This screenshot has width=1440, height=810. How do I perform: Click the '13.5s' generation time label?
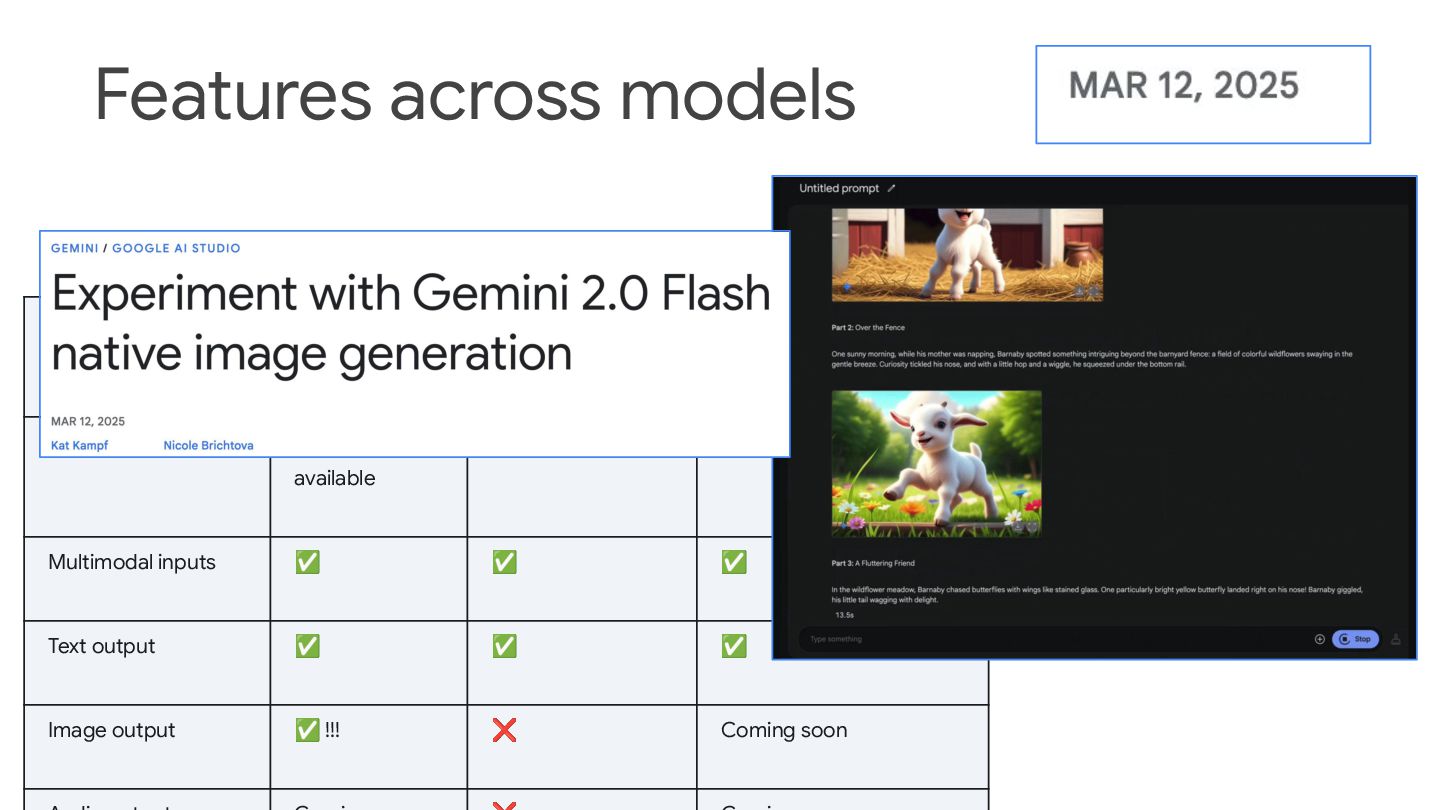[844, 615]
